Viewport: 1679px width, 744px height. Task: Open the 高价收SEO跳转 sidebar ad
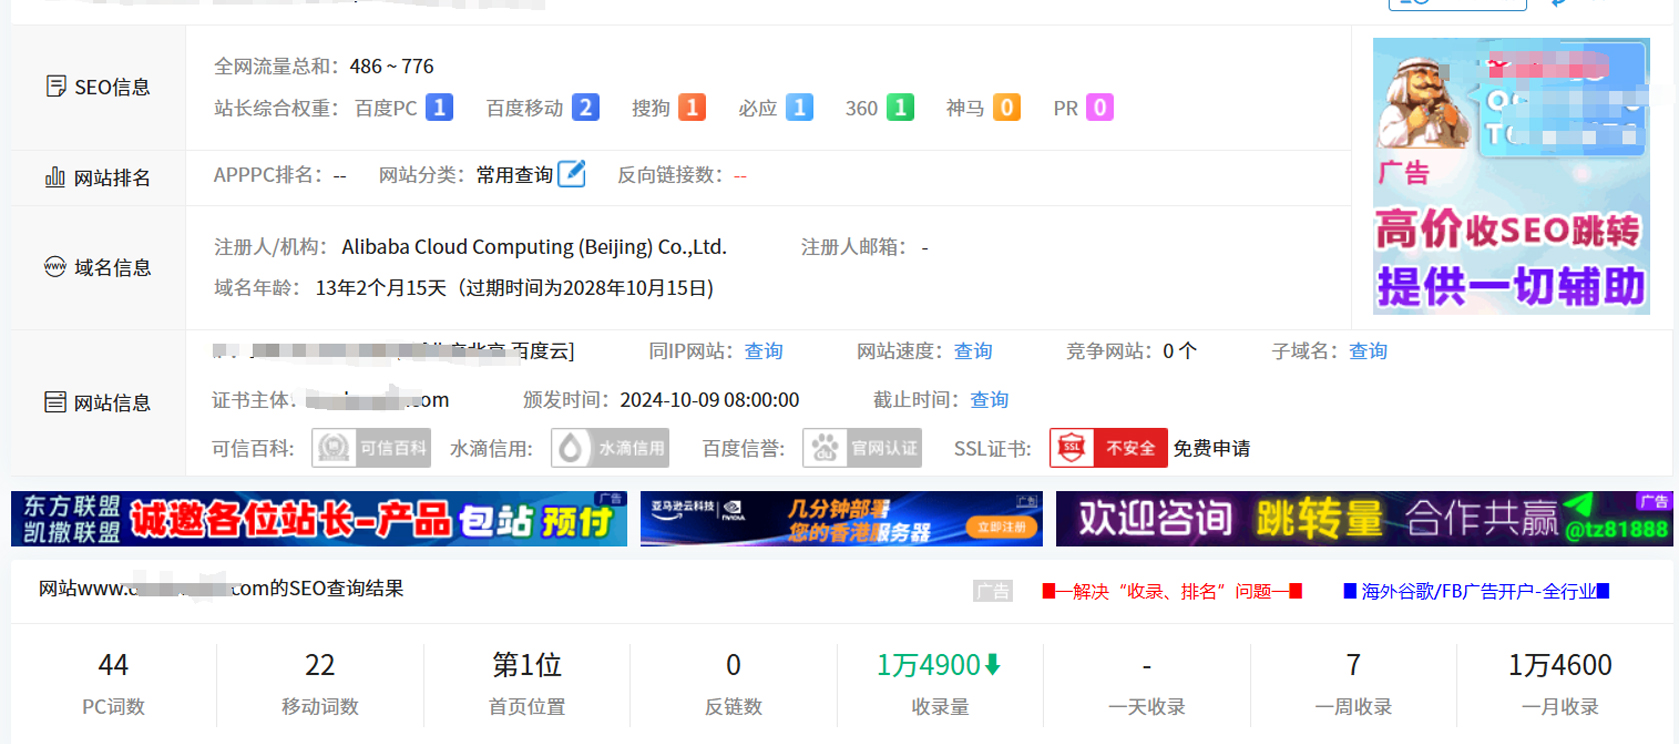pyautogui.click(x=1511, y=176)
